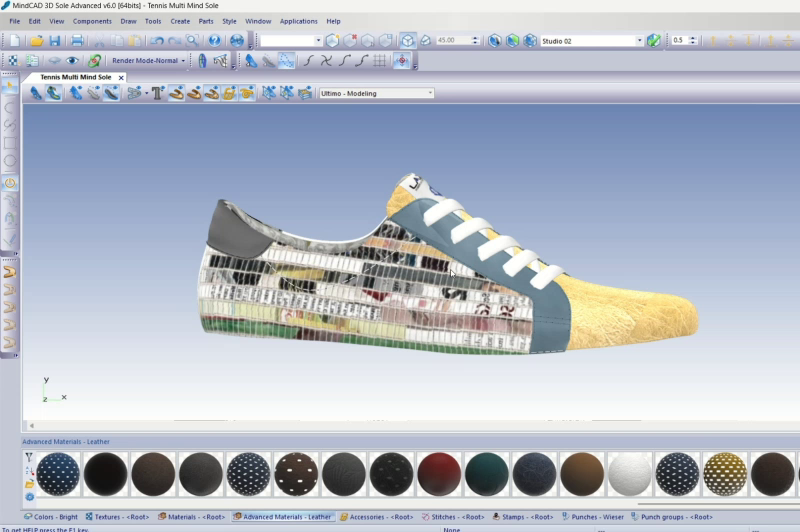Click the New document icon

(15, 41)
